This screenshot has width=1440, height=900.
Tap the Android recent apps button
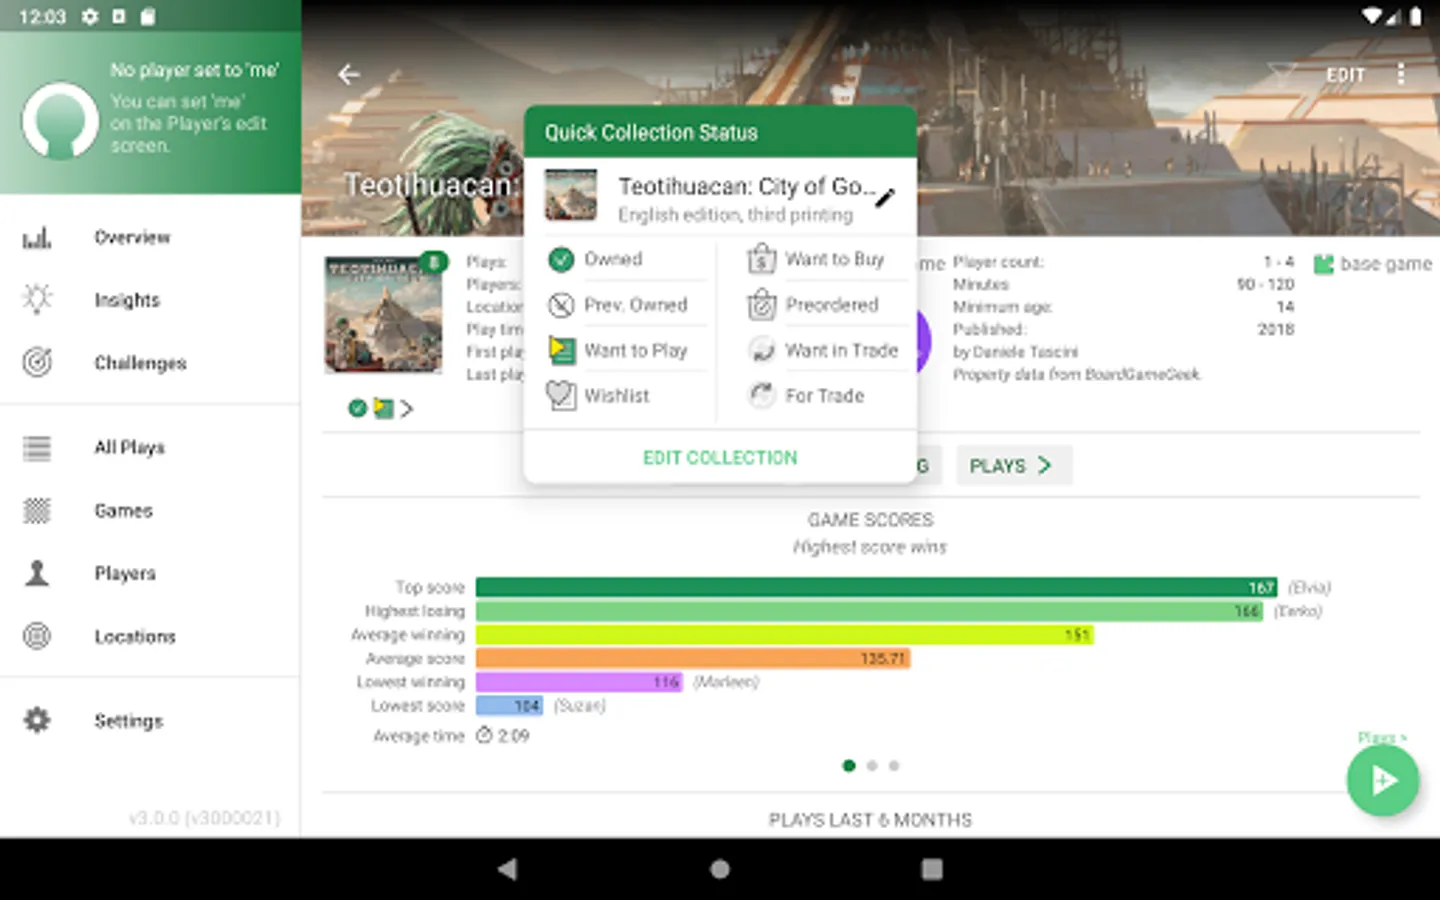[932, 869]
